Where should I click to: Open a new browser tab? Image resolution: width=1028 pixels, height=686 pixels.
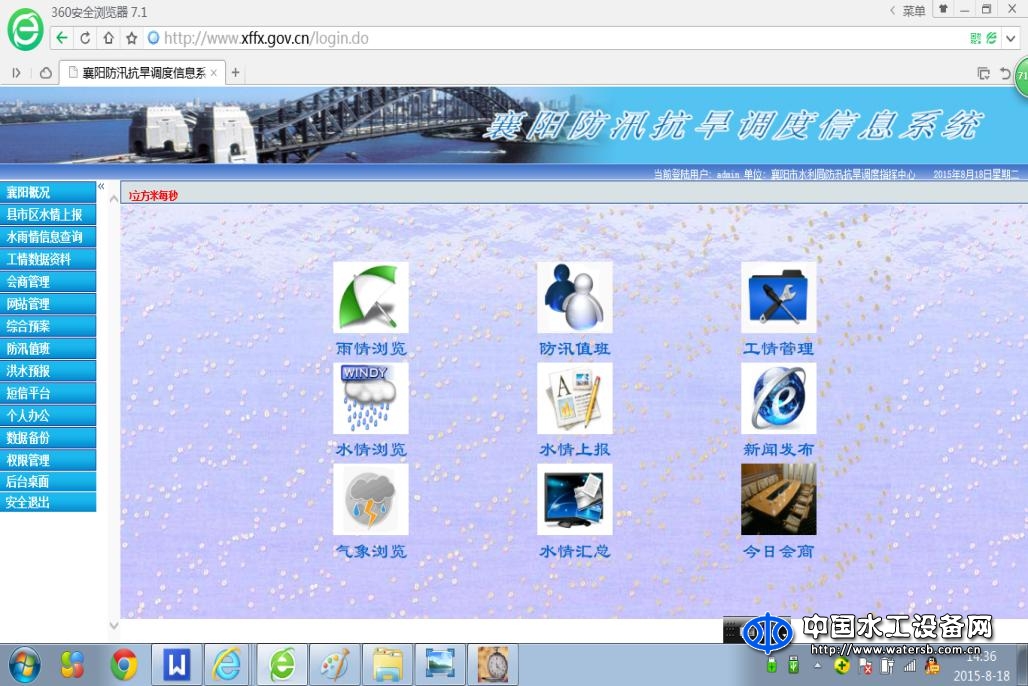(x=236, y=73)
